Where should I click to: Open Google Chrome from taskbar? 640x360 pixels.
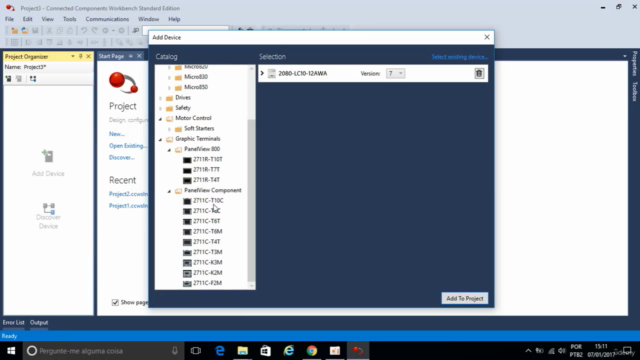[x=312, y=351]
